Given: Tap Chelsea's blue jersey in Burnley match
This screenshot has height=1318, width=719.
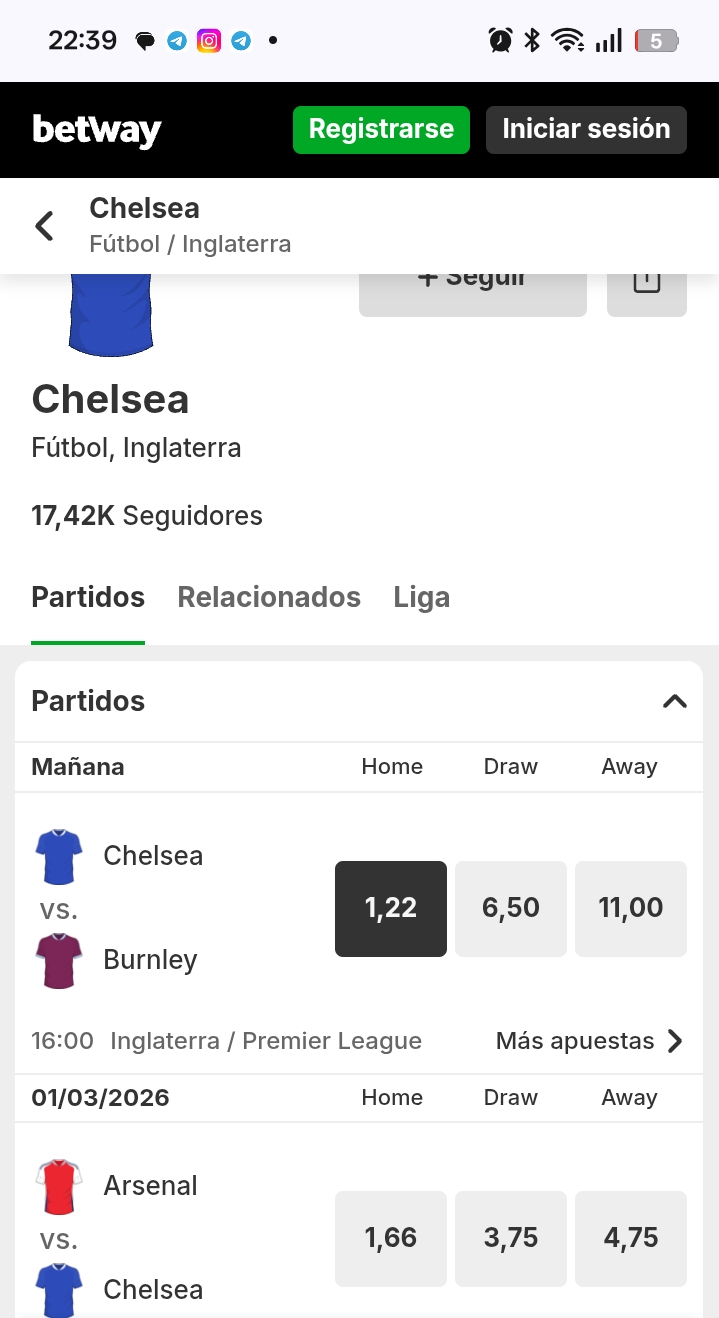Looking at the screenshot, I should (59, 856).
